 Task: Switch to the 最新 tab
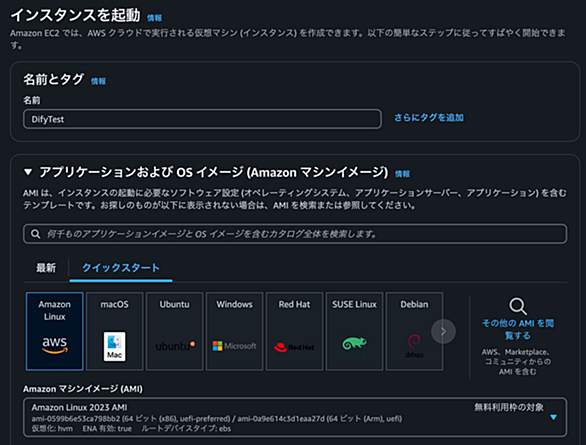click(46, 268)
